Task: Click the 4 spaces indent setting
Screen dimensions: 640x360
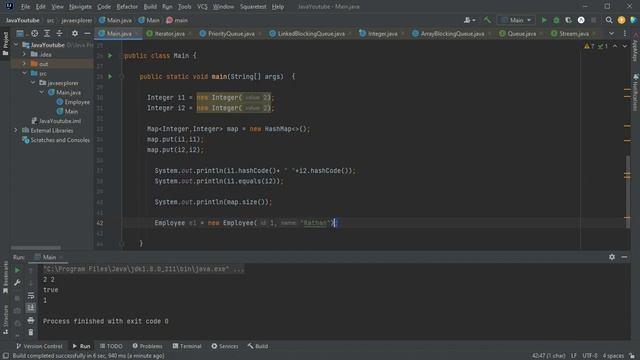Action: click(x=613, y=356)
